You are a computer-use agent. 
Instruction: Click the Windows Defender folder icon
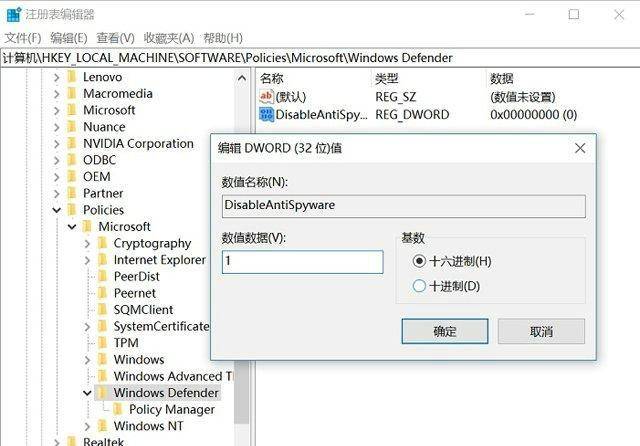point(102,393)
